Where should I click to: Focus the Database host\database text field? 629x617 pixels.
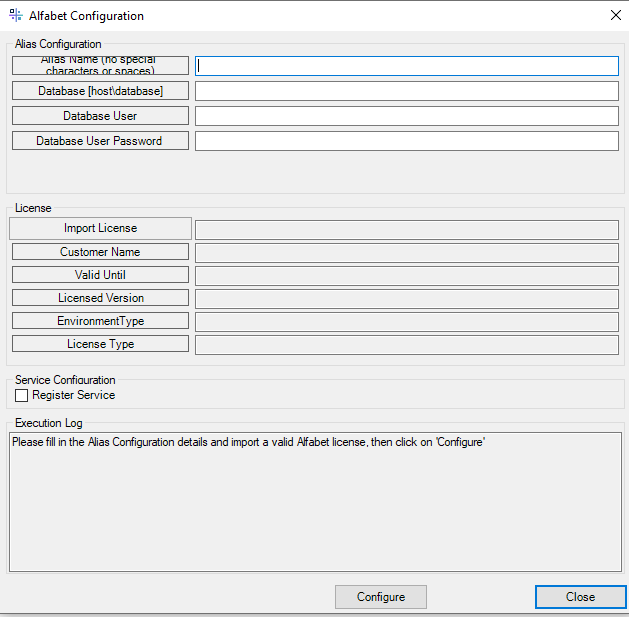(406, 91)
